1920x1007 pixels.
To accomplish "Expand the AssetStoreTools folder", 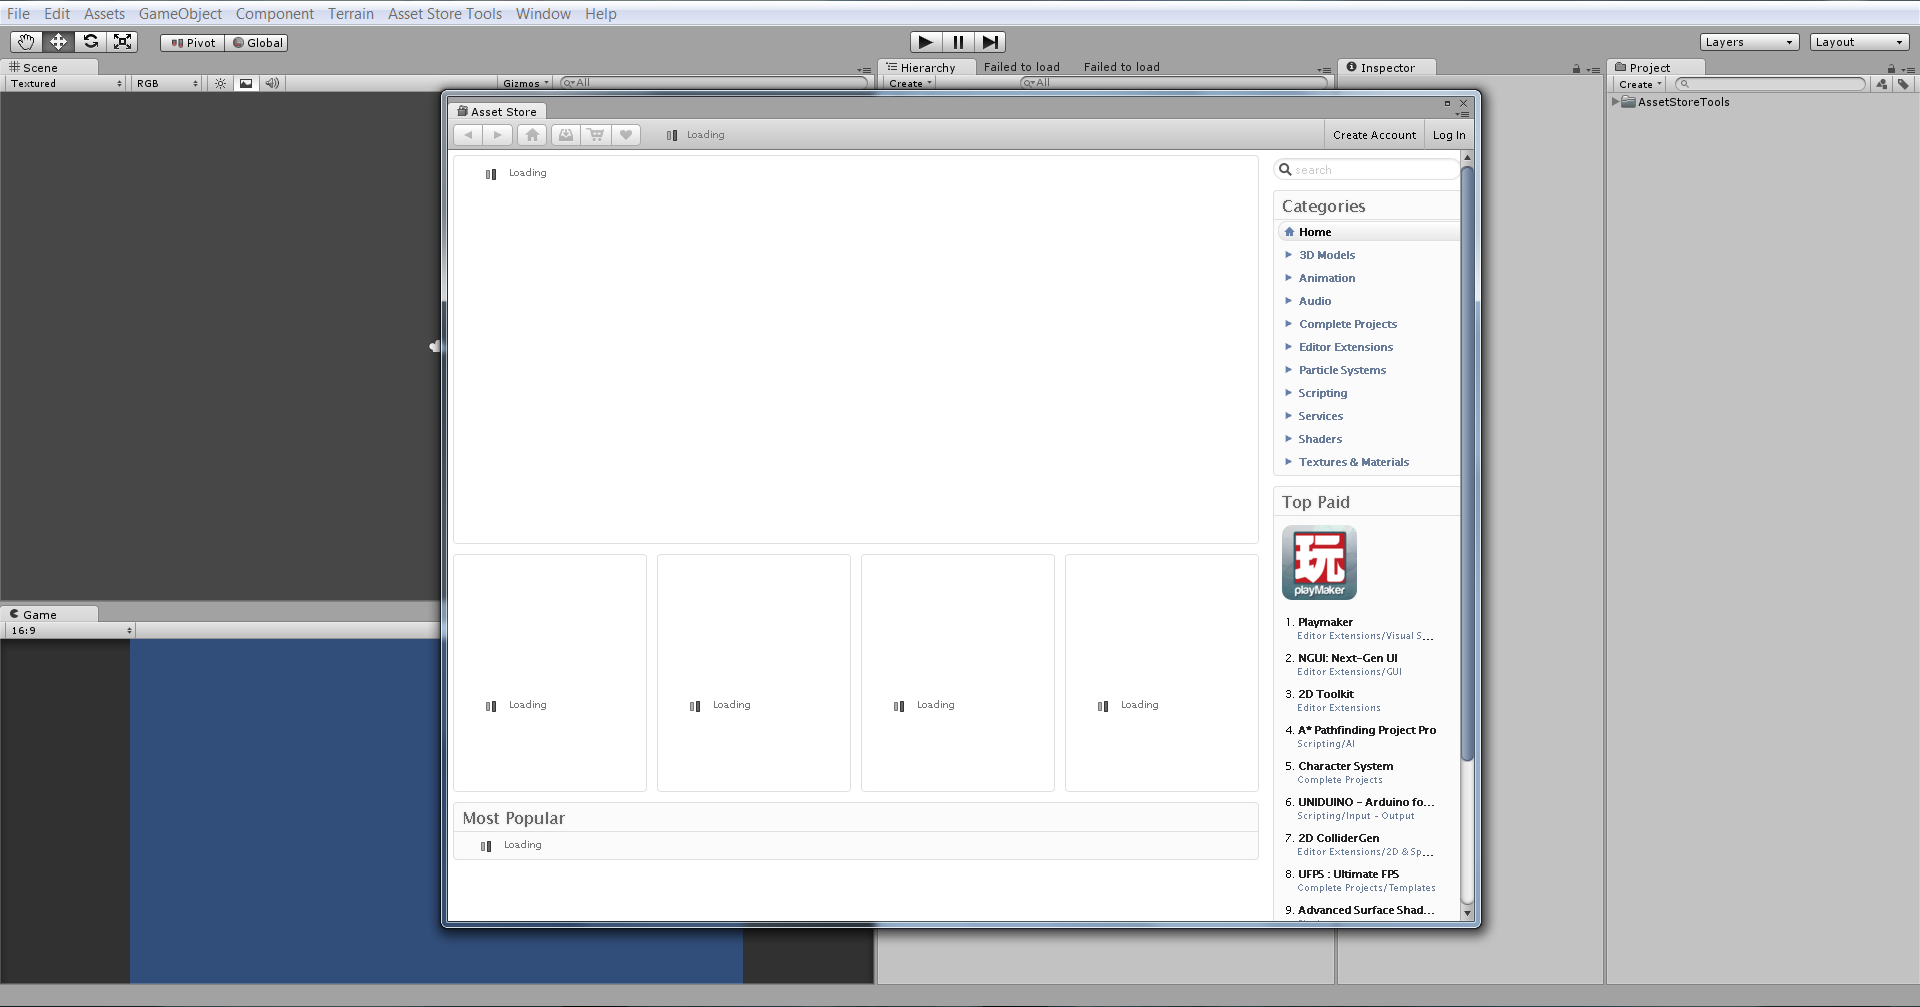I will (x=1615, y=102).
